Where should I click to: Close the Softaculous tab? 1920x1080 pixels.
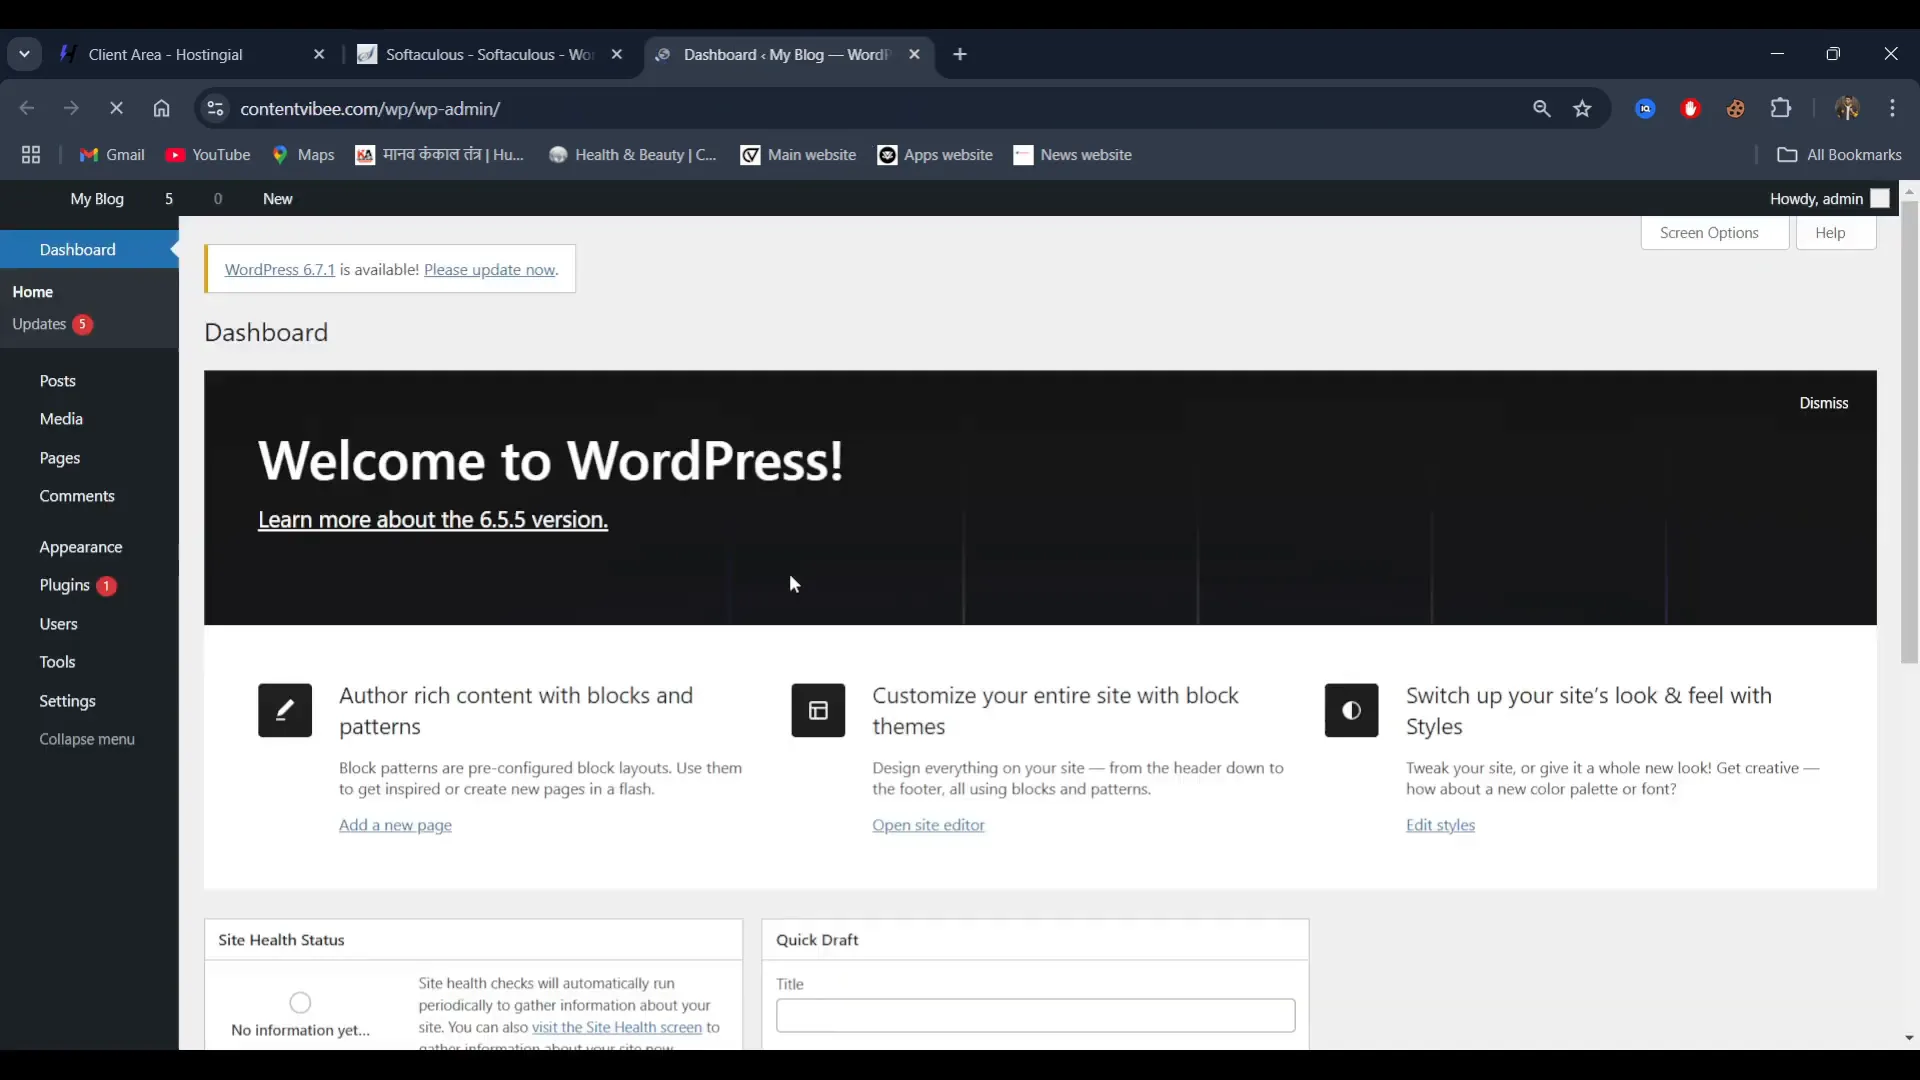[617, 55]
